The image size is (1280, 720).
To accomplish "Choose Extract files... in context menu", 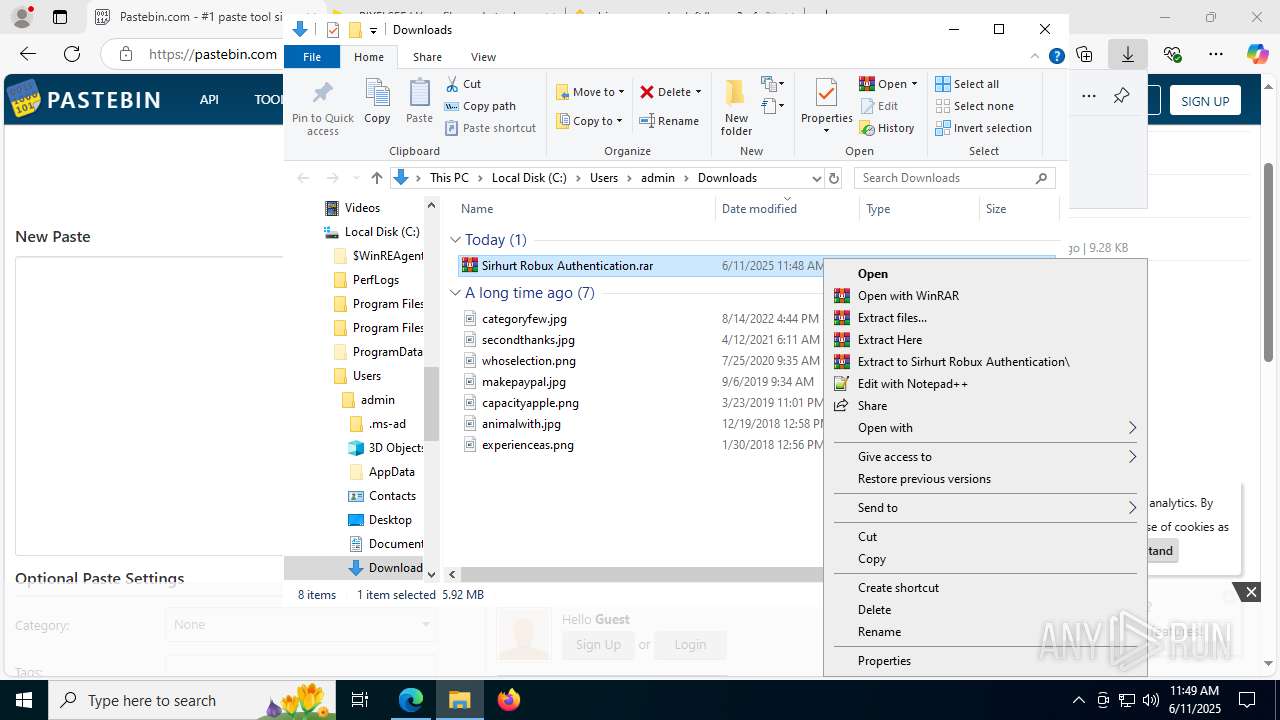I will [x=985, y=318].
